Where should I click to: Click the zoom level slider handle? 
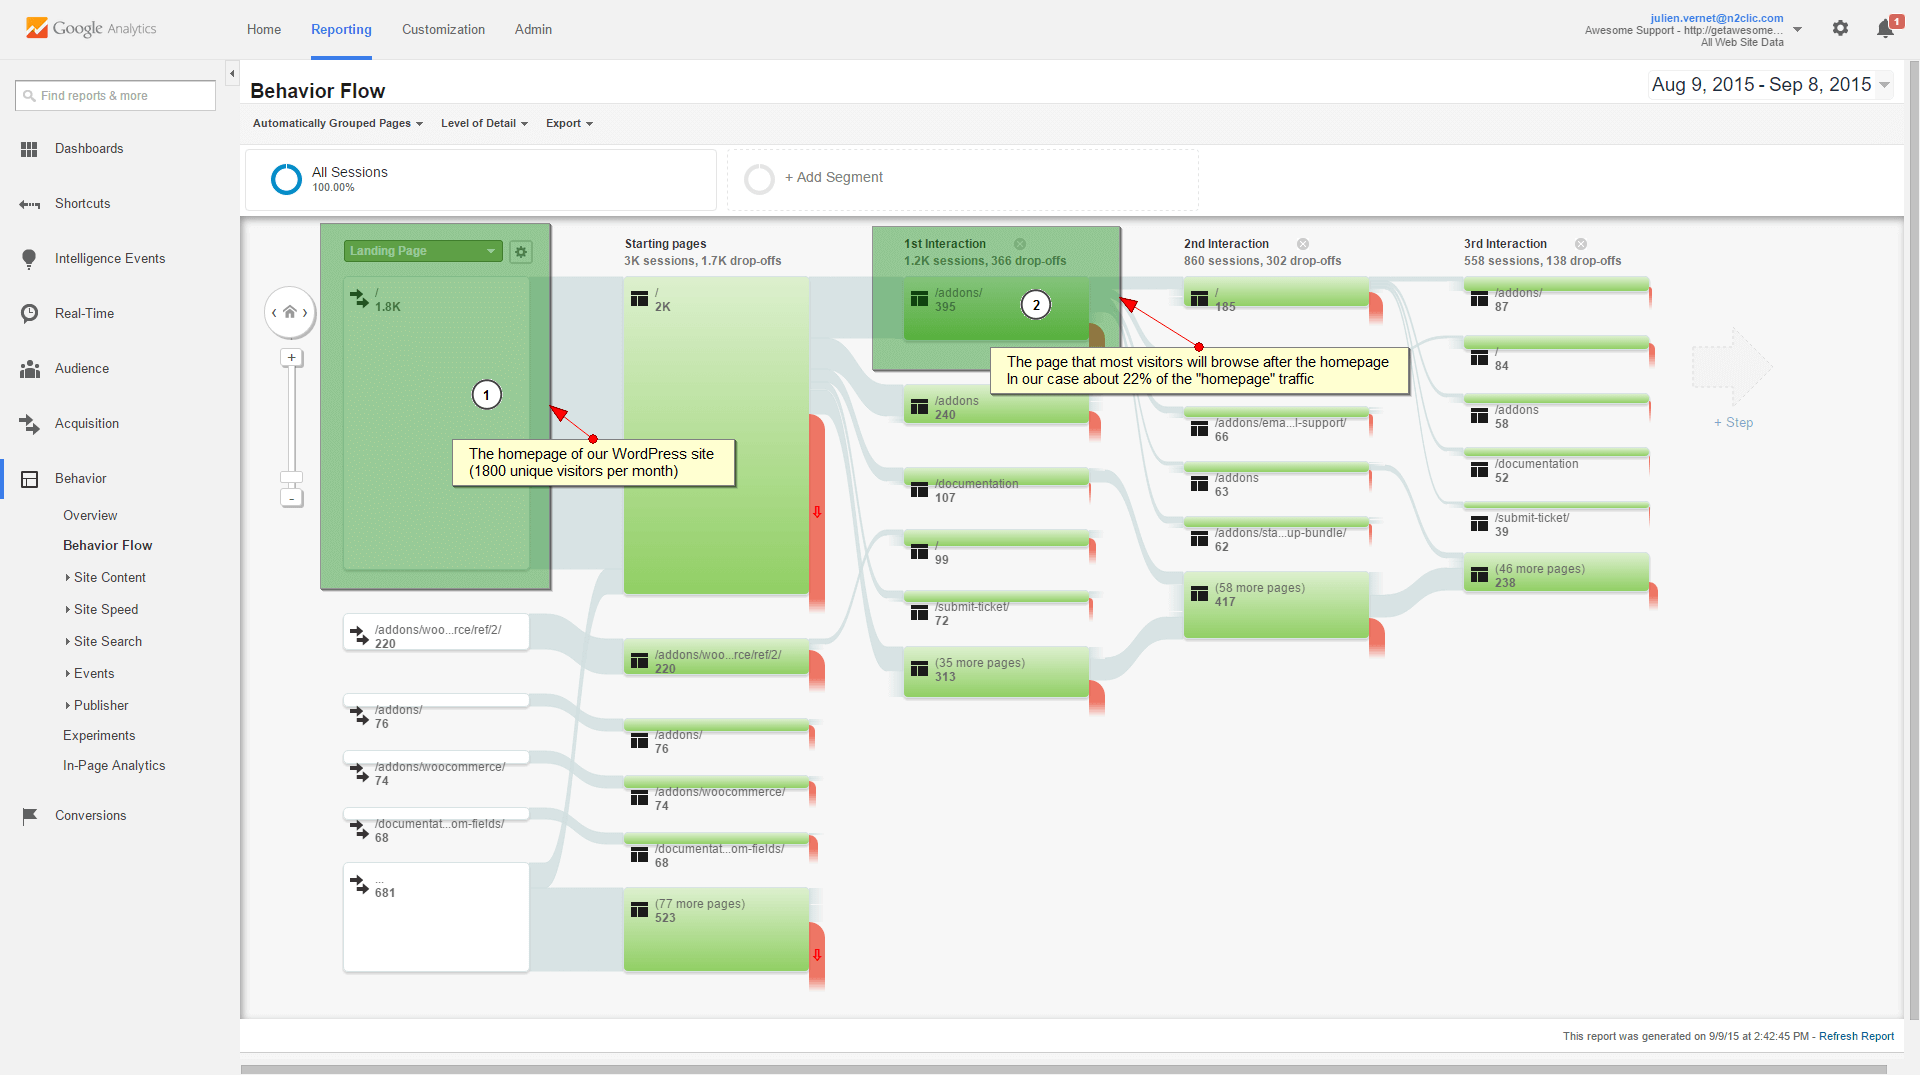coord(292,478)
